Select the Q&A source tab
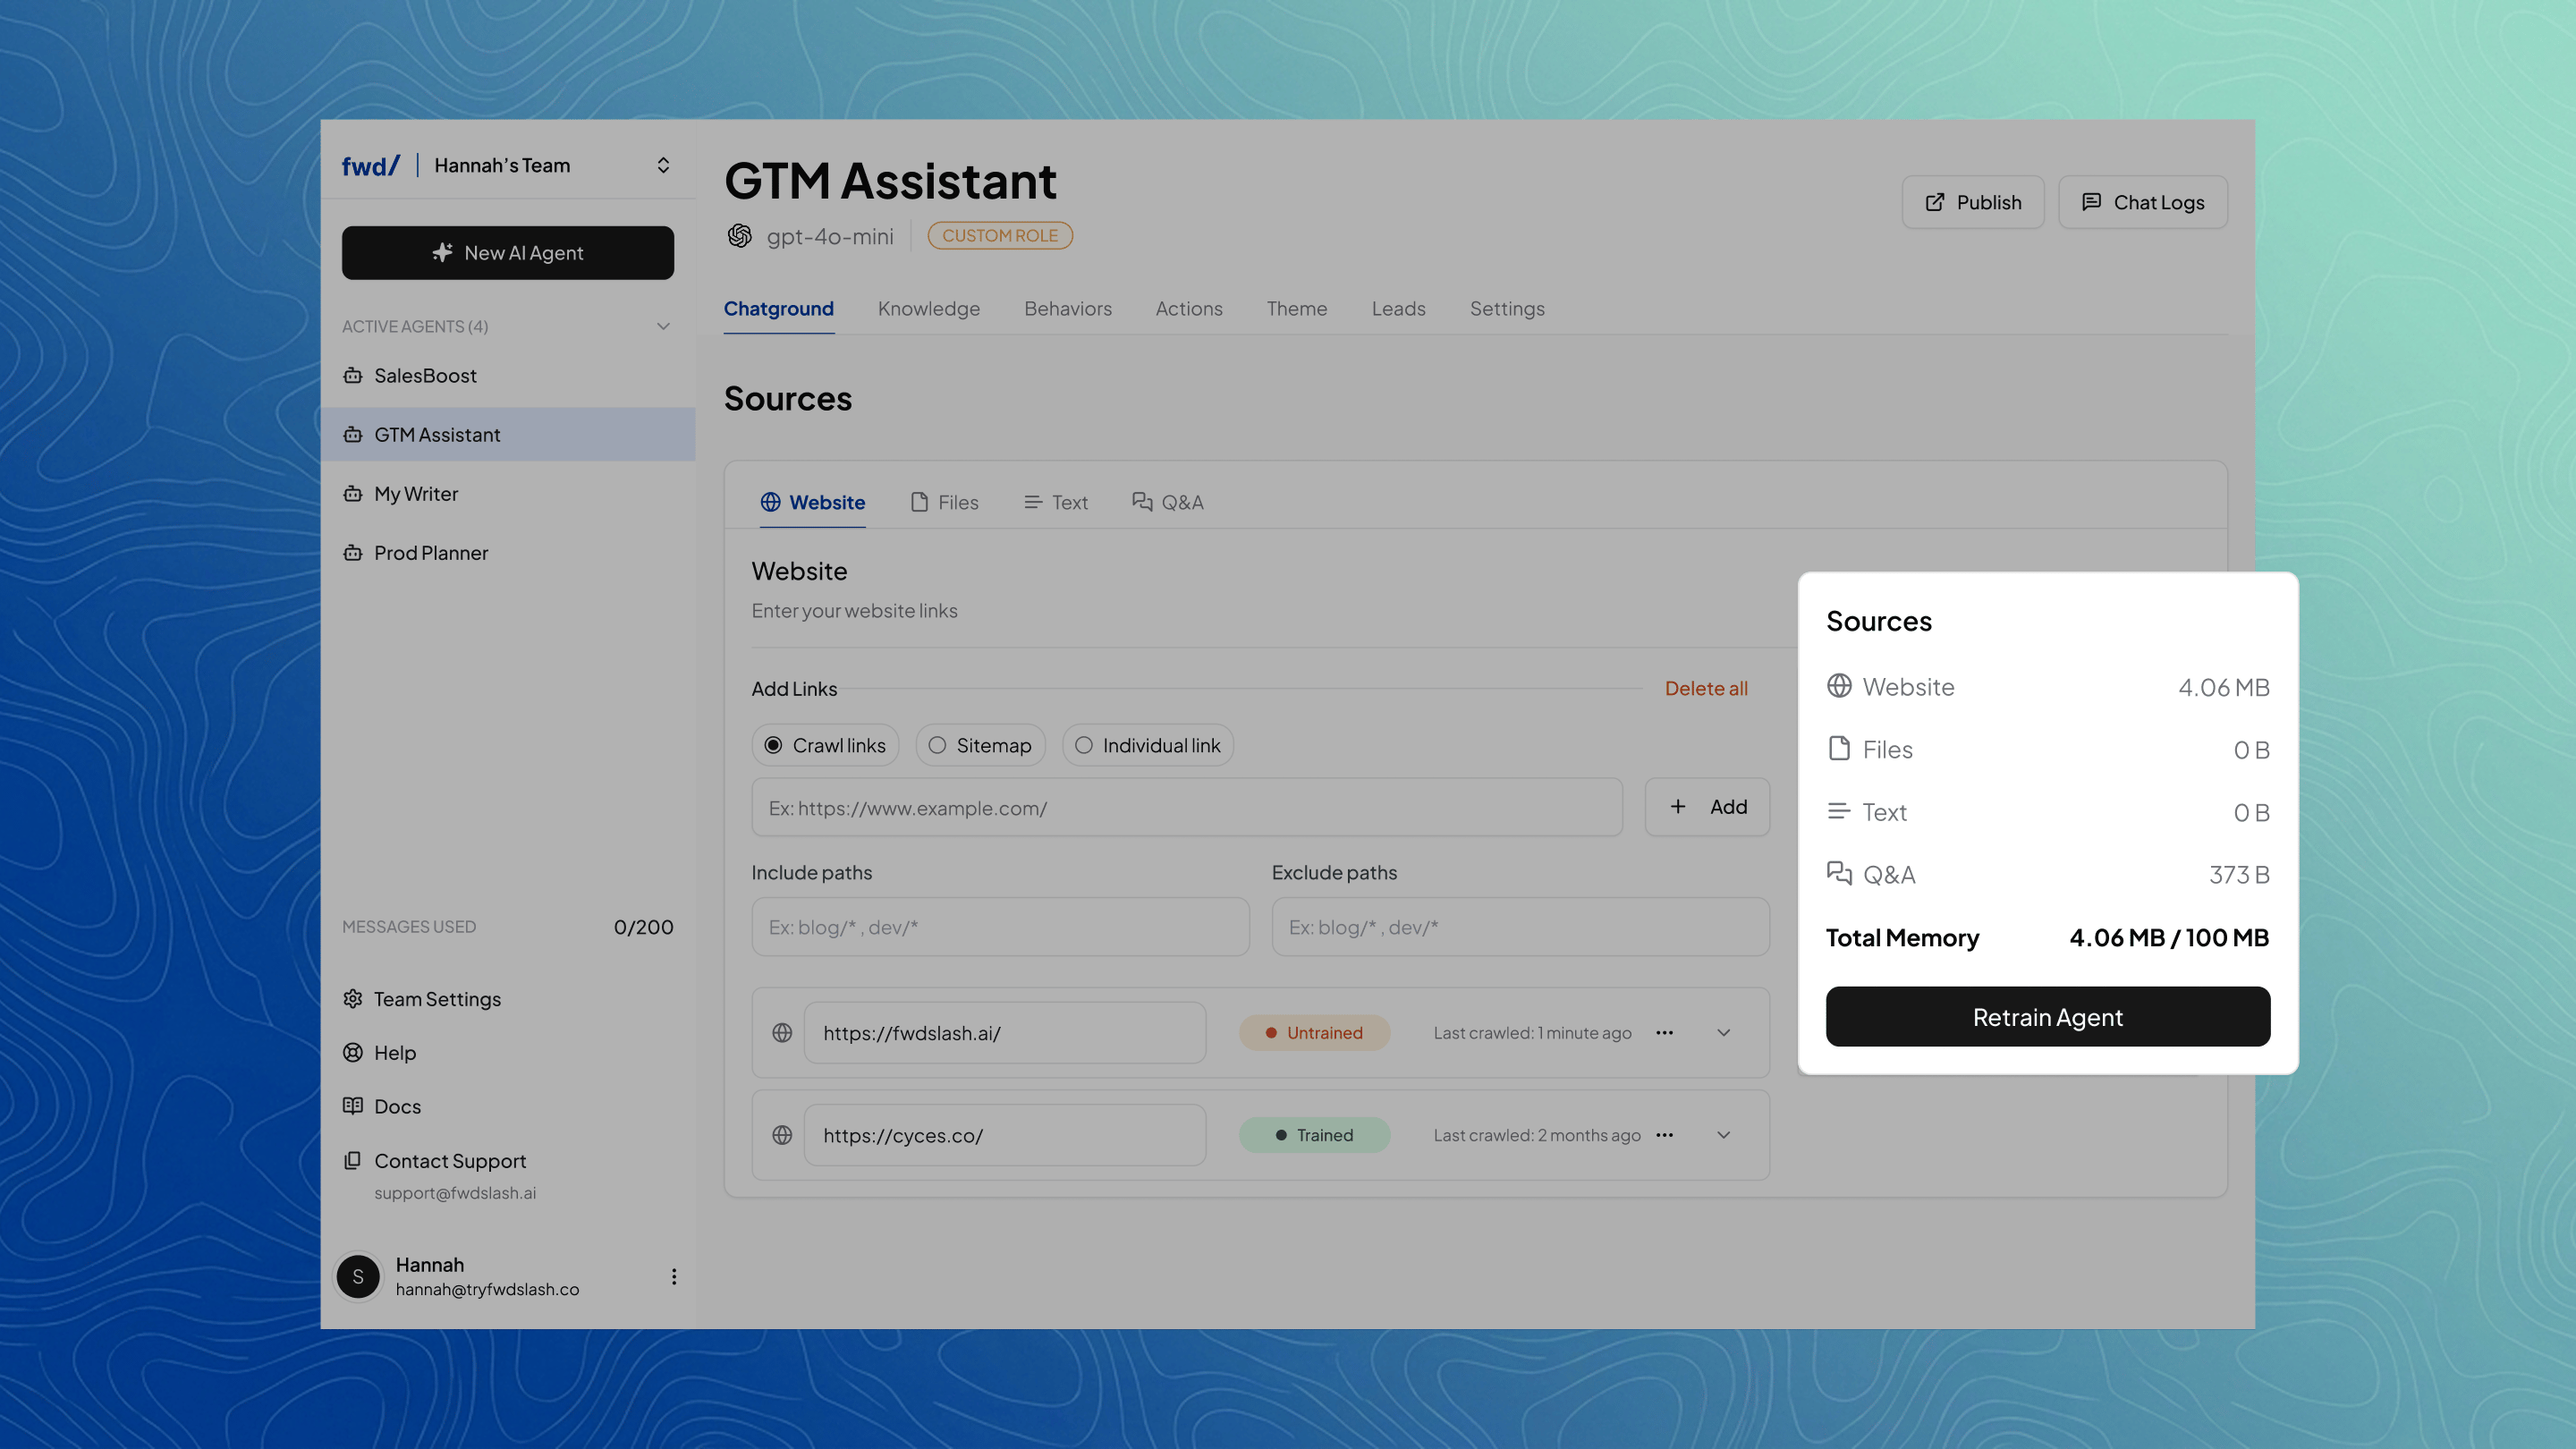 [x=1168, y=503]
